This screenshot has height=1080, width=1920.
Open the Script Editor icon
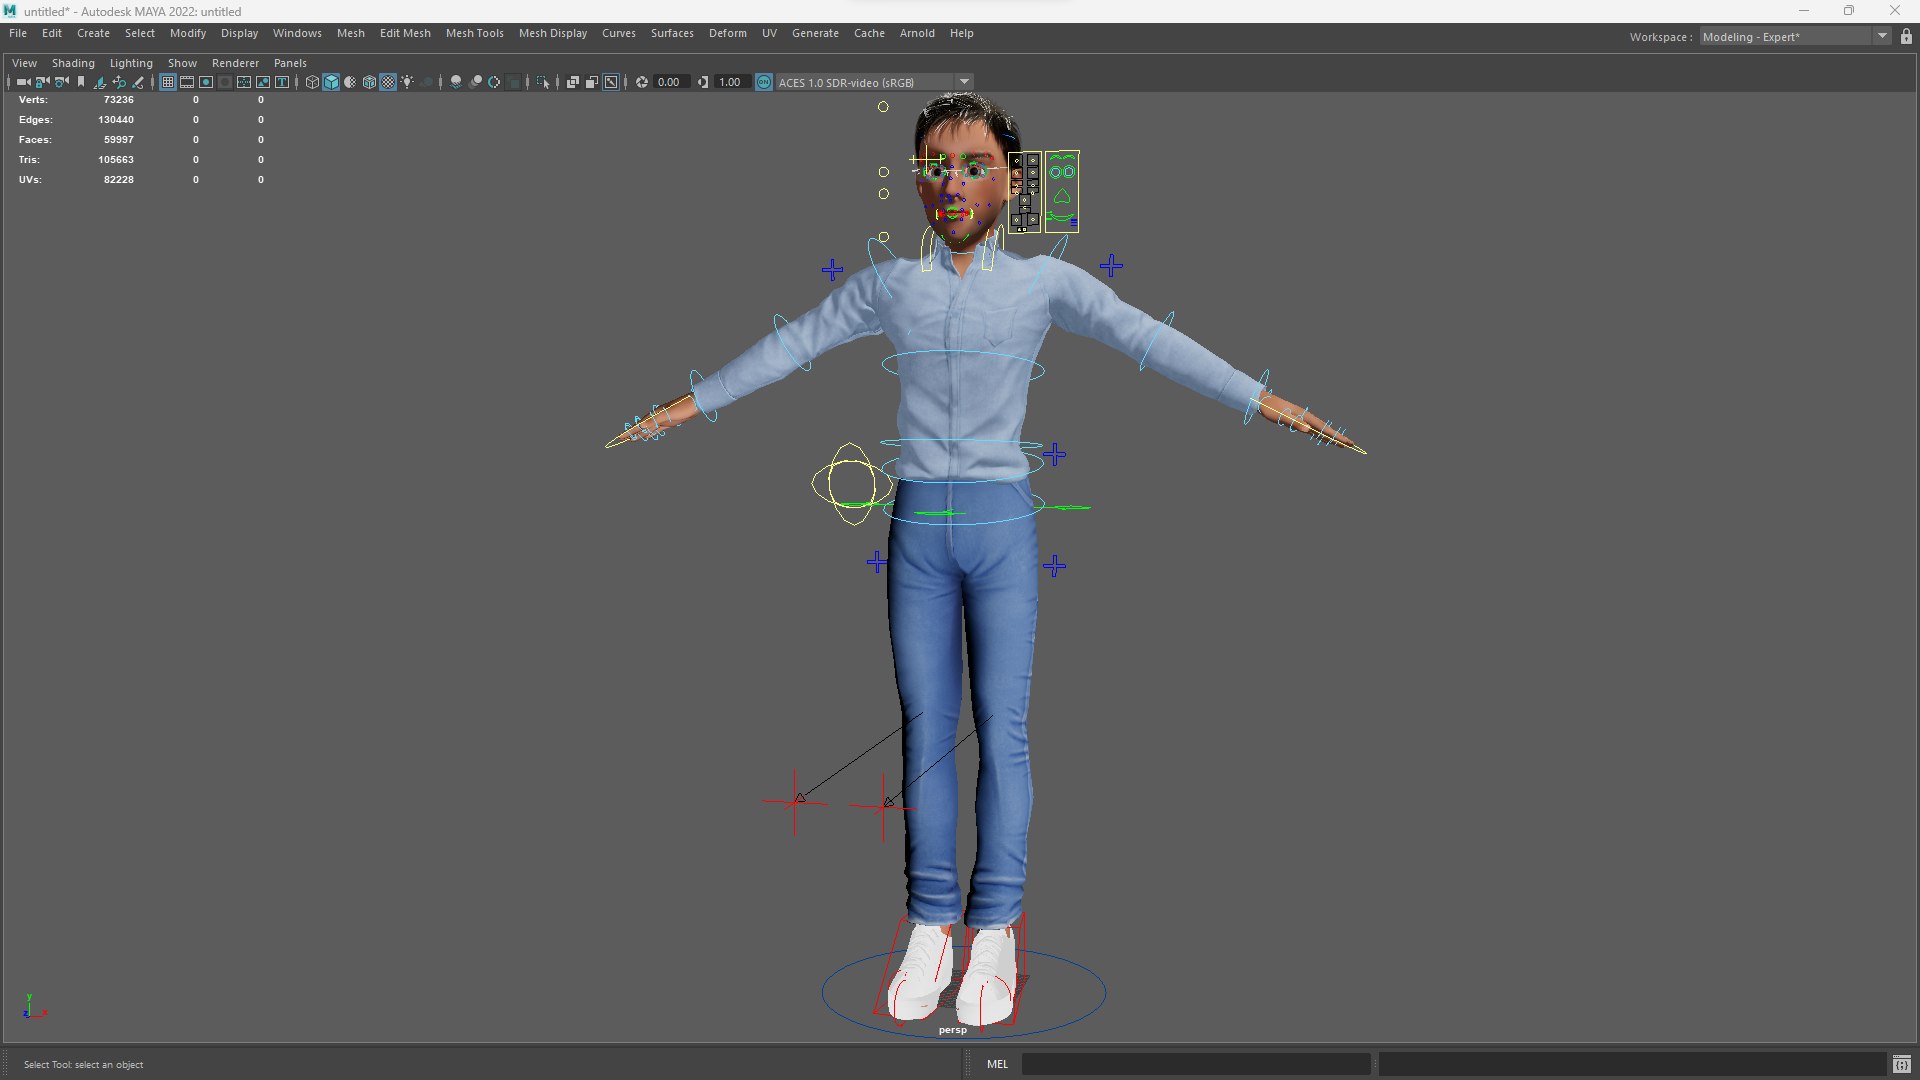[1901, 1064]
